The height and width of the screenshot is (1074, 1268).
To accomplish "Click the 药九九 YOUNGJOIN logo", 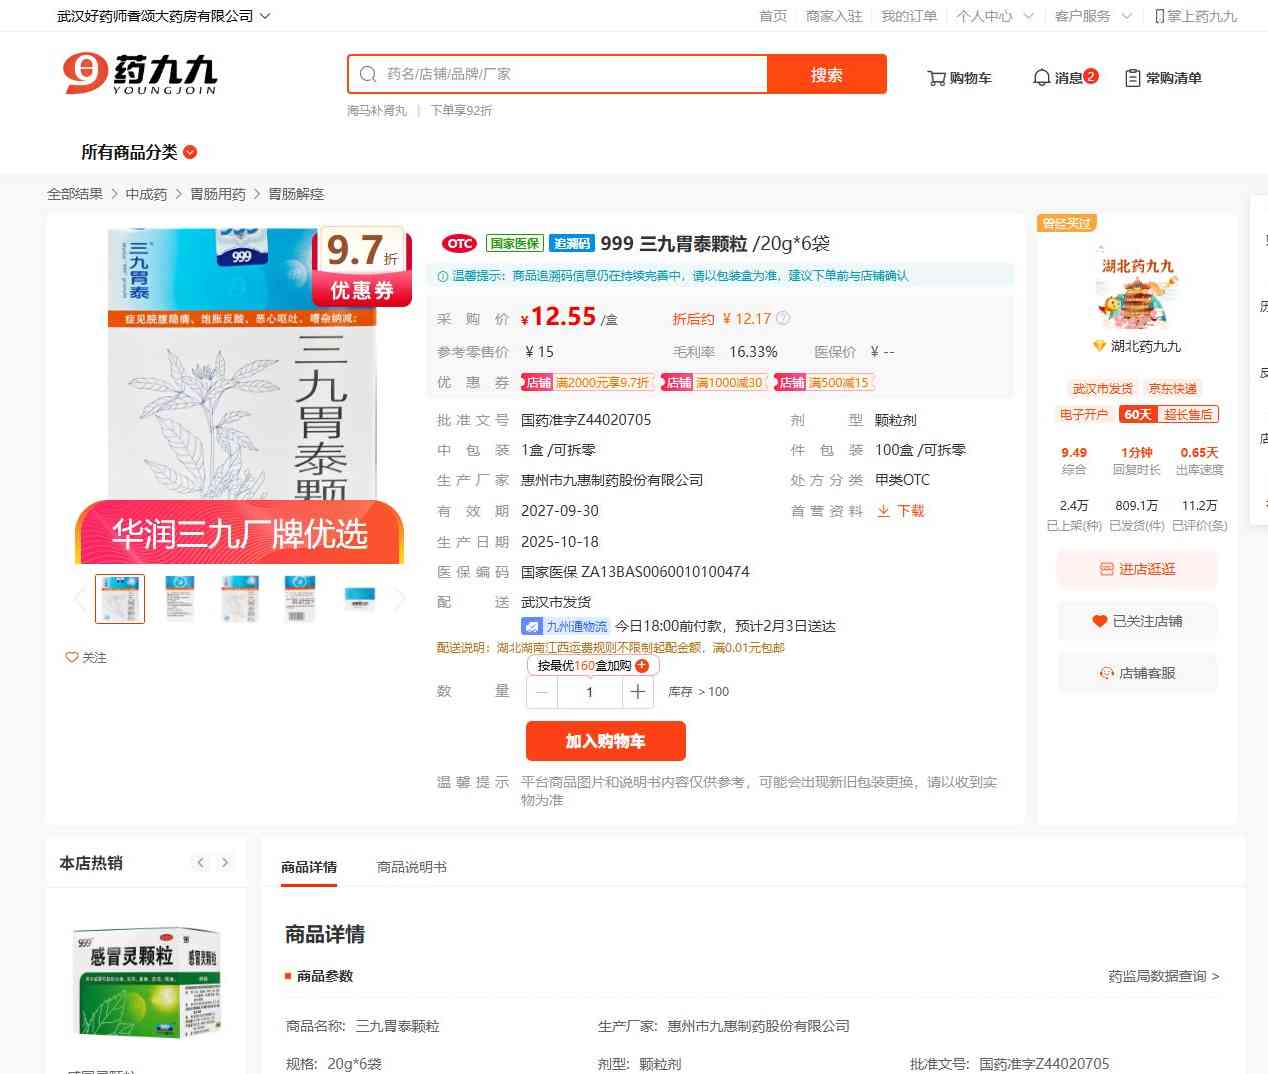I will pos(140,74).
